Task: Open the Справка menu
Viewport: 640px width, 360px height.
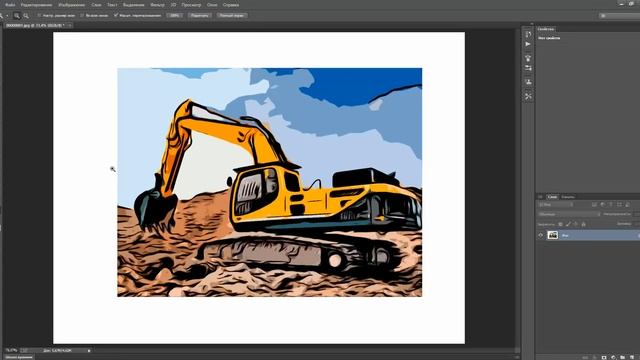Action: pos(231,5)
